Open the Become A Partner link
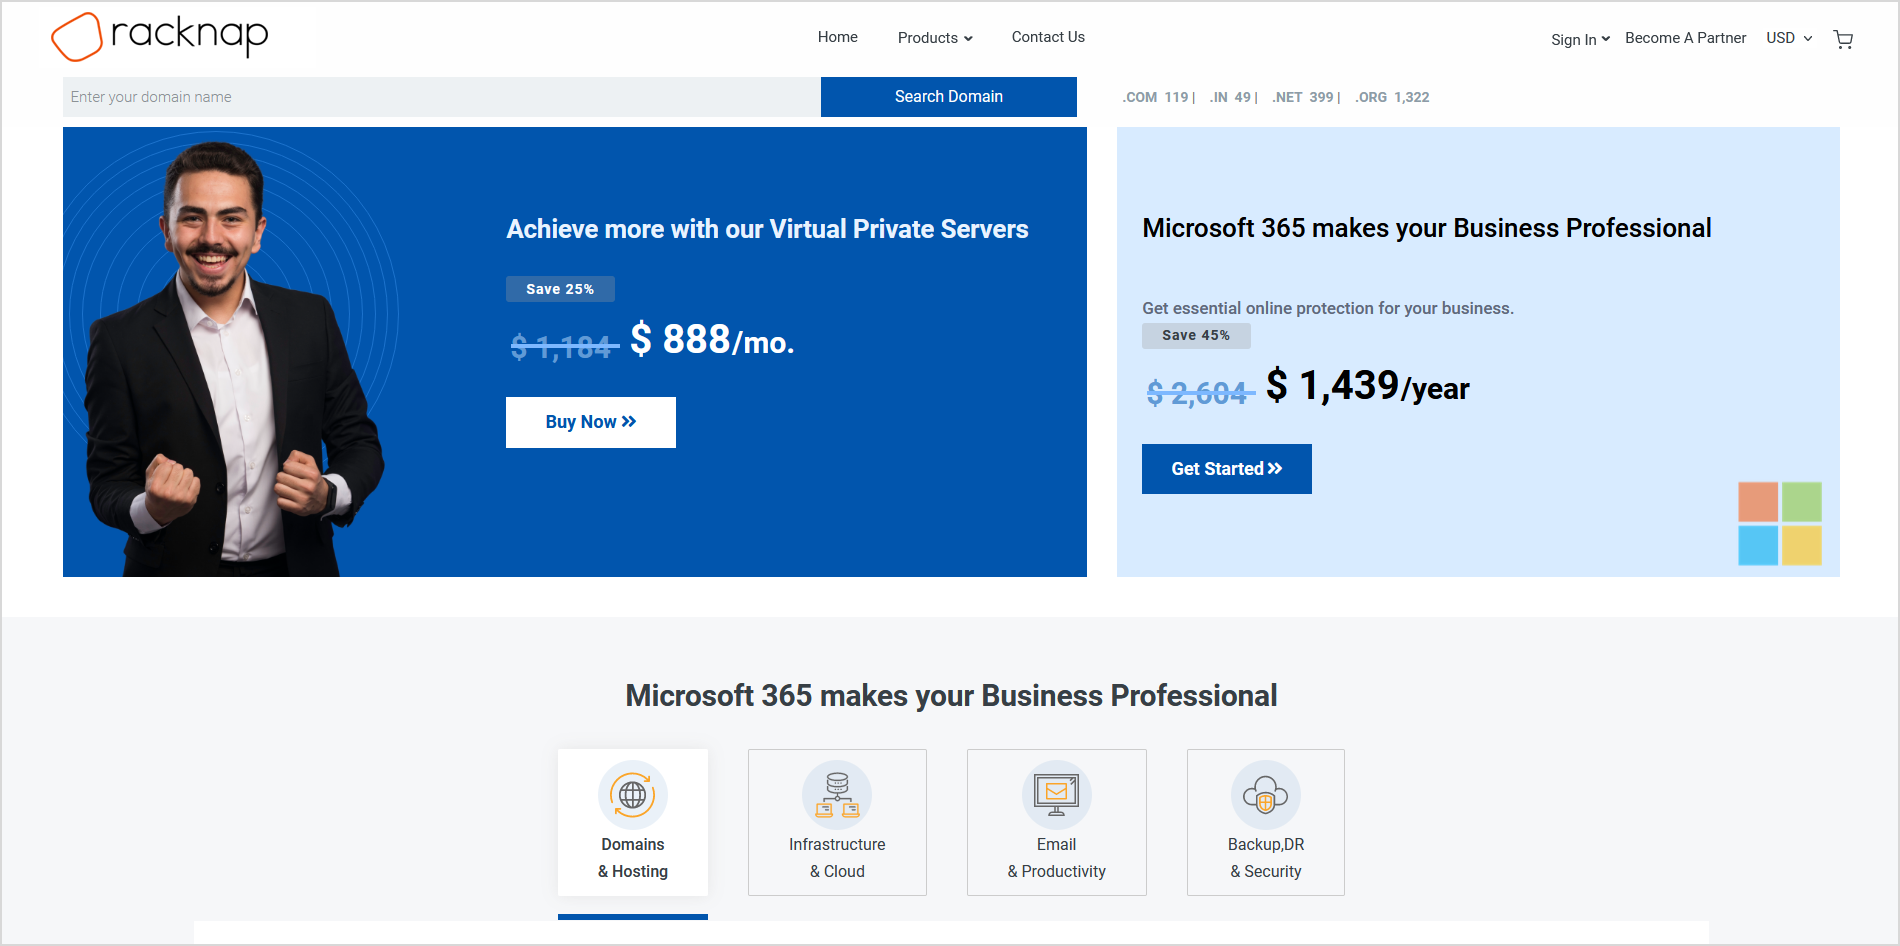The image size is (1900, 946). click(1685, 38)
